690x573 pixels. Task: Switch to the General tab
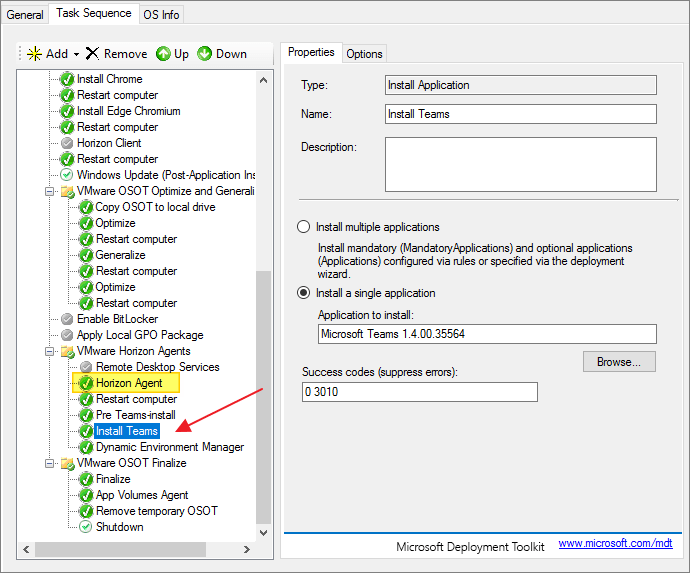point(25,14)
